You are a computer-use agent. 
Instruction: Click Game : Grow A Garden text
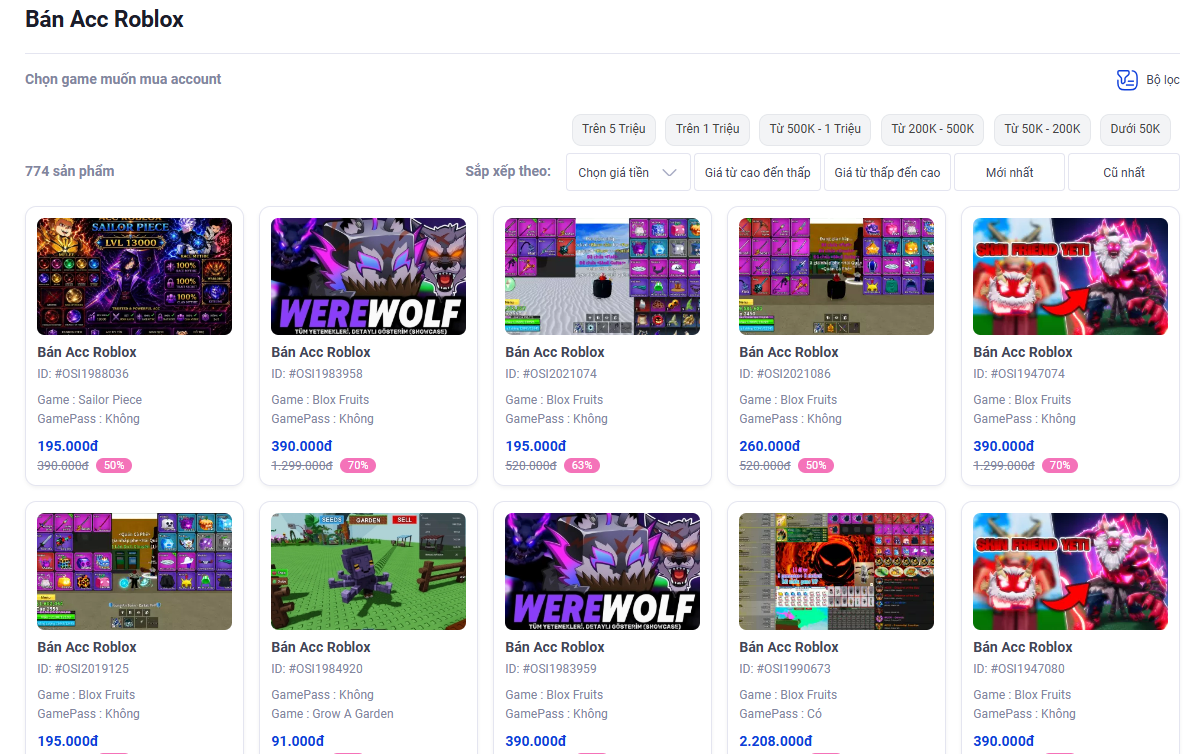332,714
